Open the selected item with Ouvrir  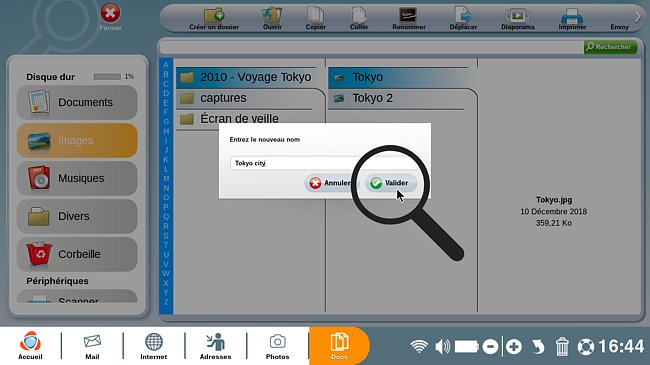coord(272,18)
